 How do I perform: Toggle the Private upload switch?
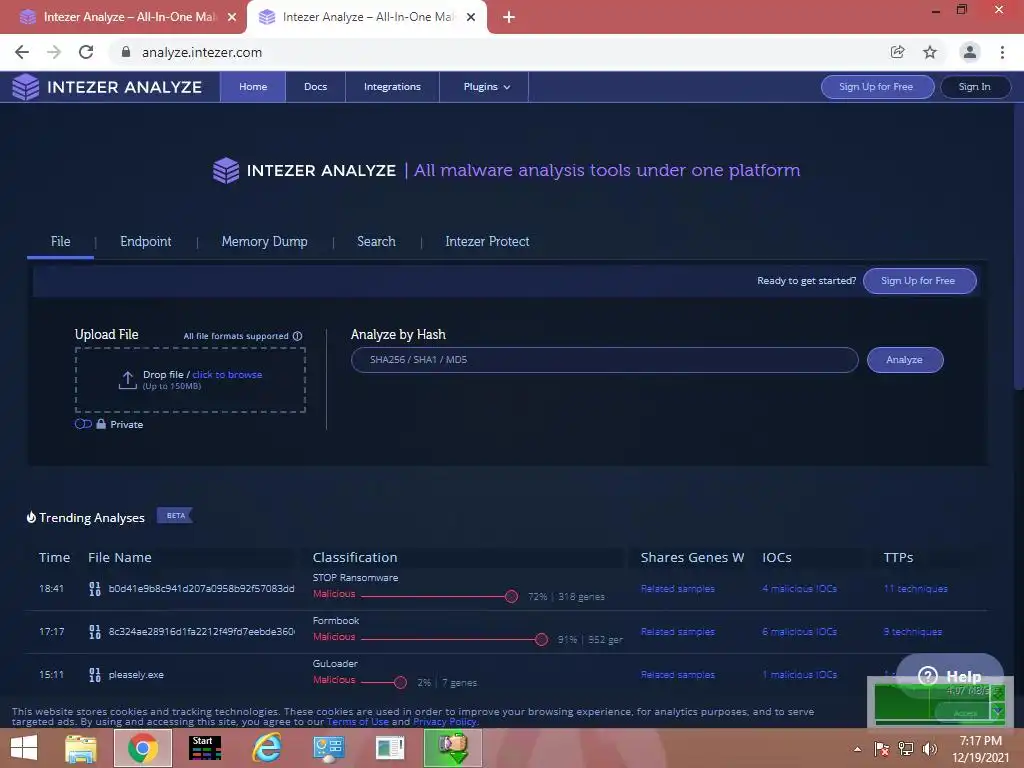pyautogui.click(x=83, y=424)
